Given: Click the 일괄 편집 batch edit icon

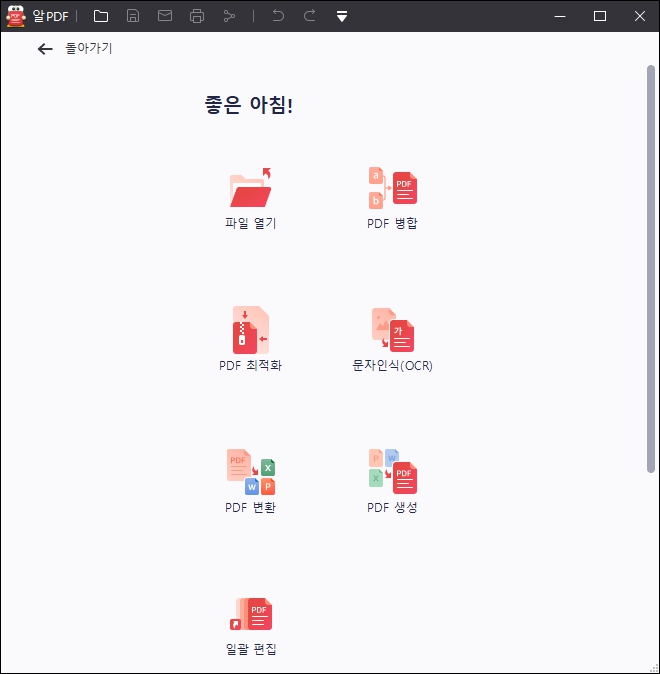Looking at the screenshot, I should (x=251, y=614).
